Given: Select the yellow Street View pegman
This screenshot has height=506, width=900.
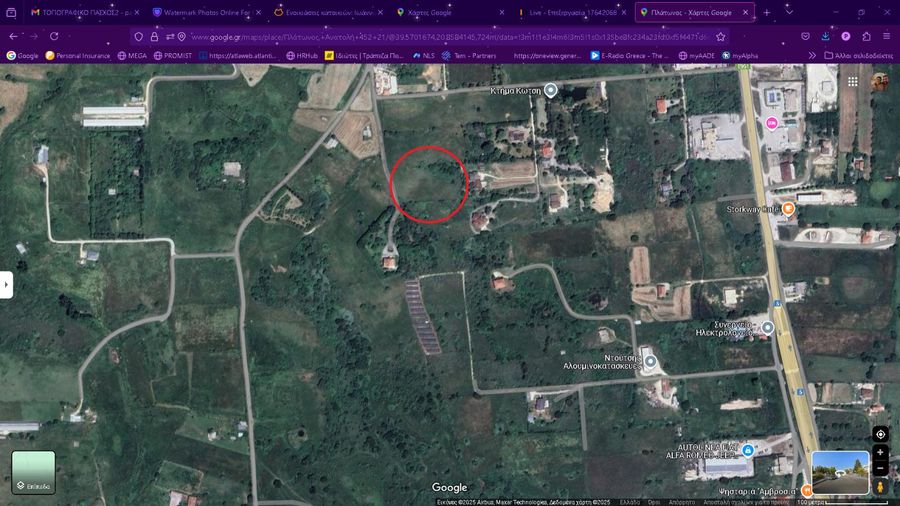Looking at the screenshot, I should 880,486.
